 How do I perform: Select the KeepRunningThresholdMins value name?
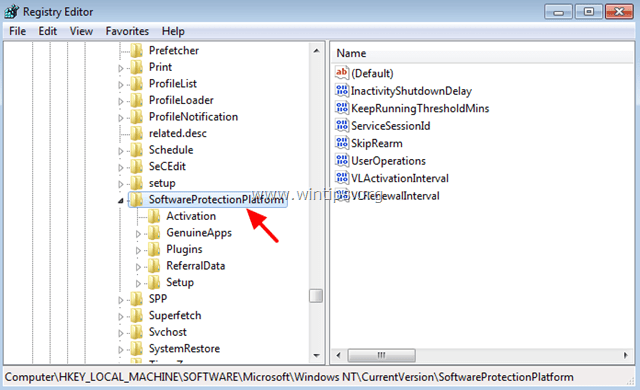[420, 109]
